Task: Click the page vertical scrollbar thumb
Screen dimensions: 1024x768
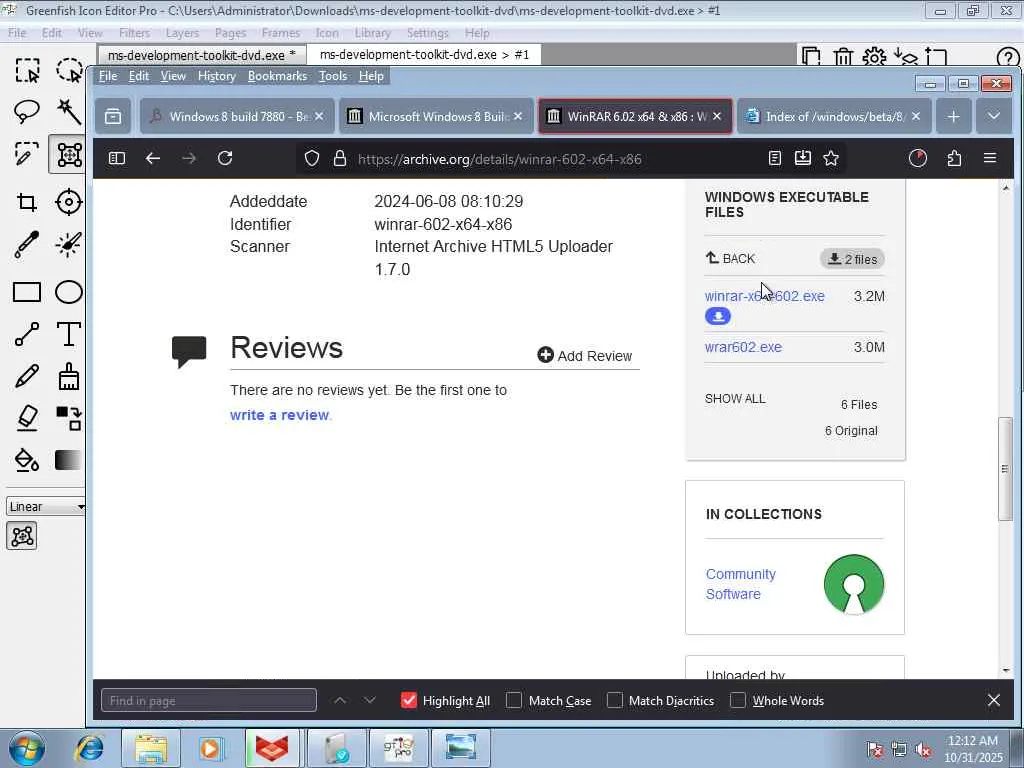Action: click(1005, 468)
